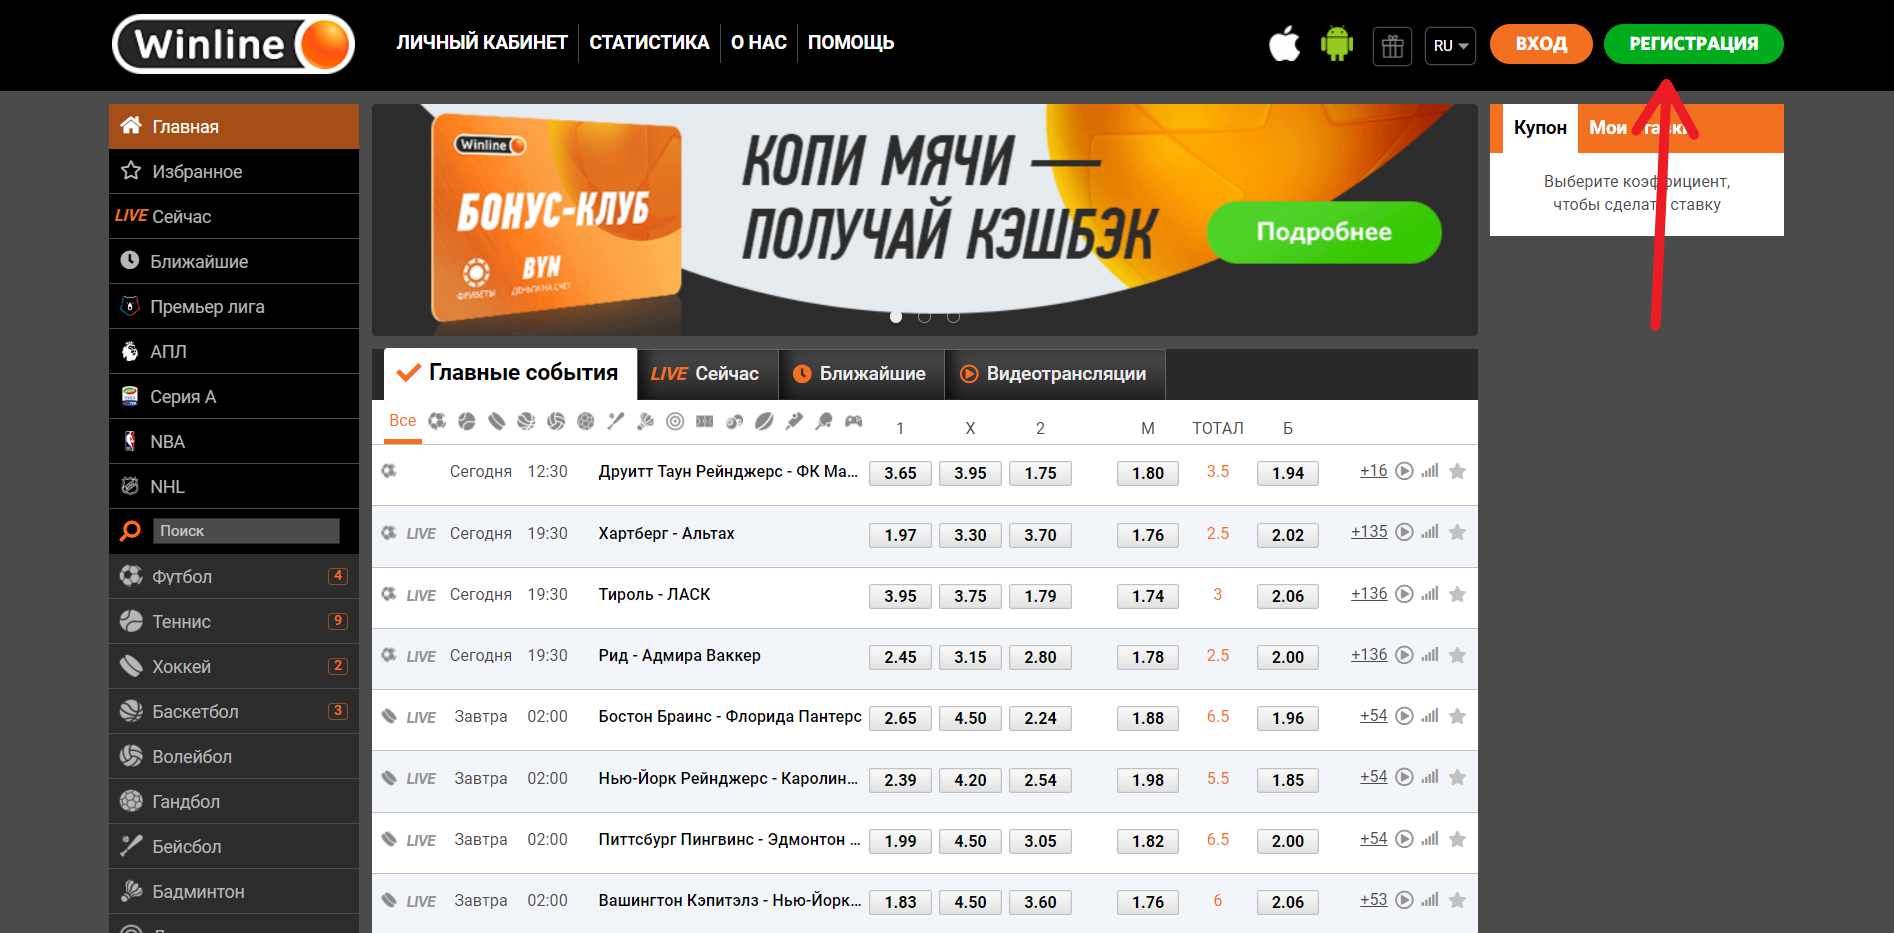Screen dimensions: 1894x933
Task: Open the Видеотрансляции tab
Action: [1055, 374]
